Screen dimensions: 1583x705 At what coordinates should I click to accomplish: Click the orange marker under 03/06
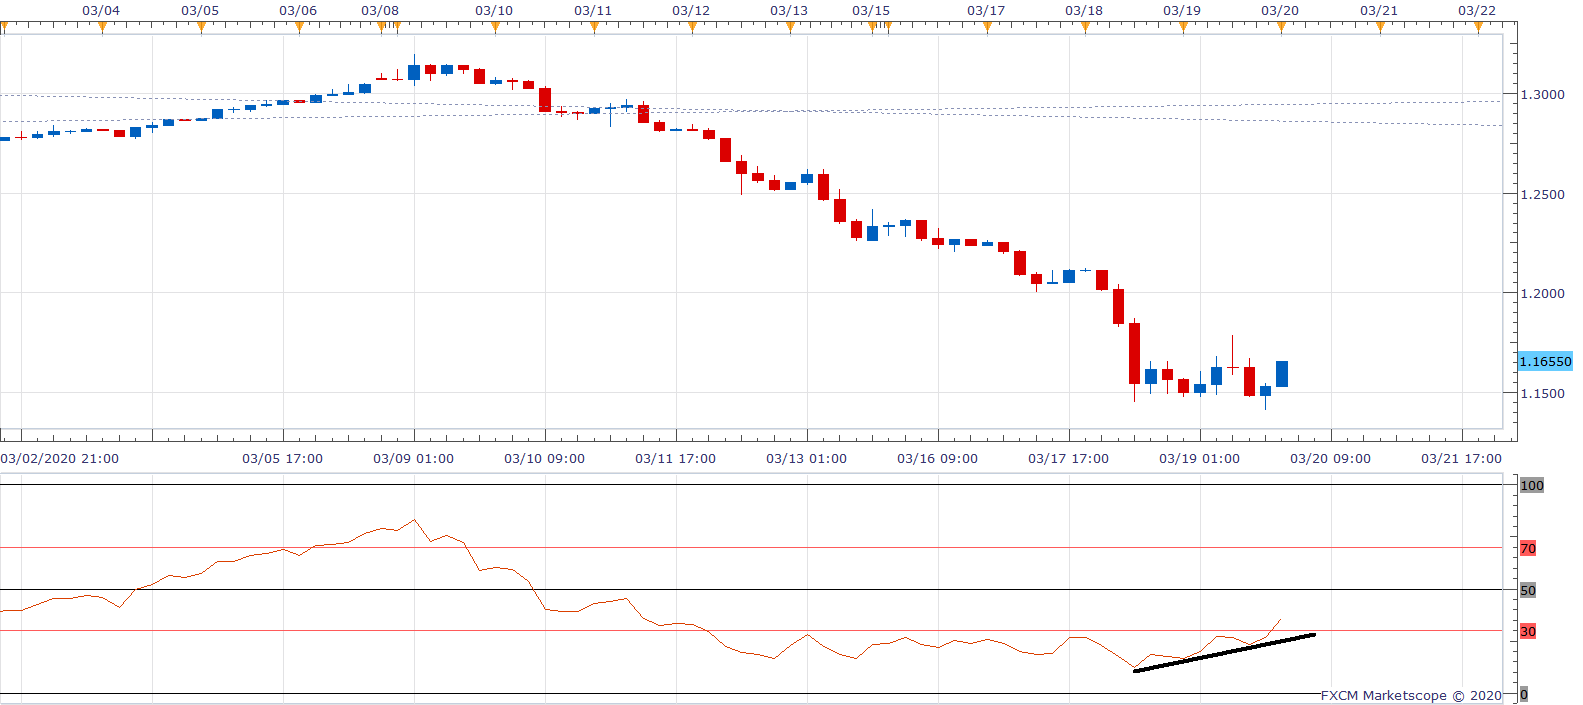pos(299,27)
